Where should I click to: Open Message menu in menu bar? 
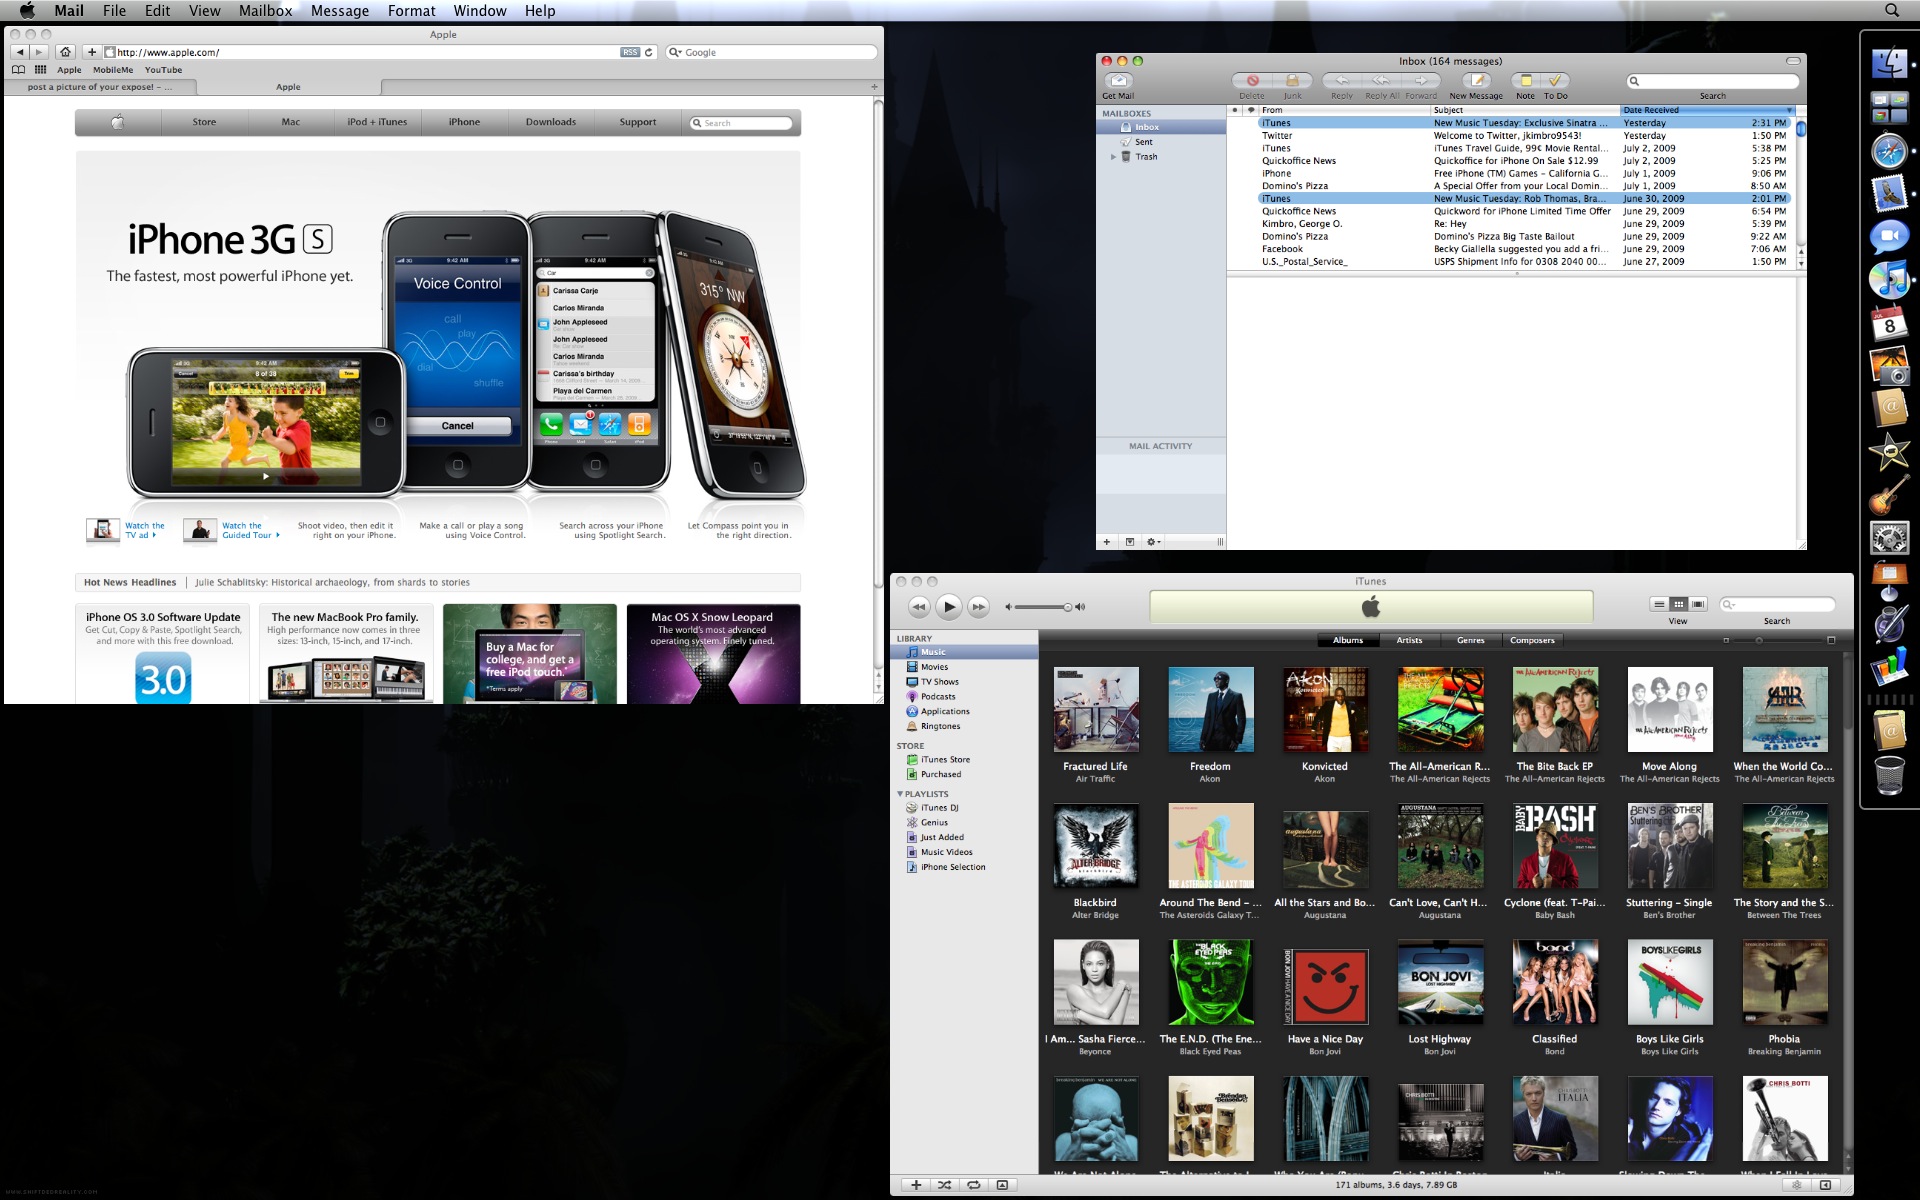(340, 10)
